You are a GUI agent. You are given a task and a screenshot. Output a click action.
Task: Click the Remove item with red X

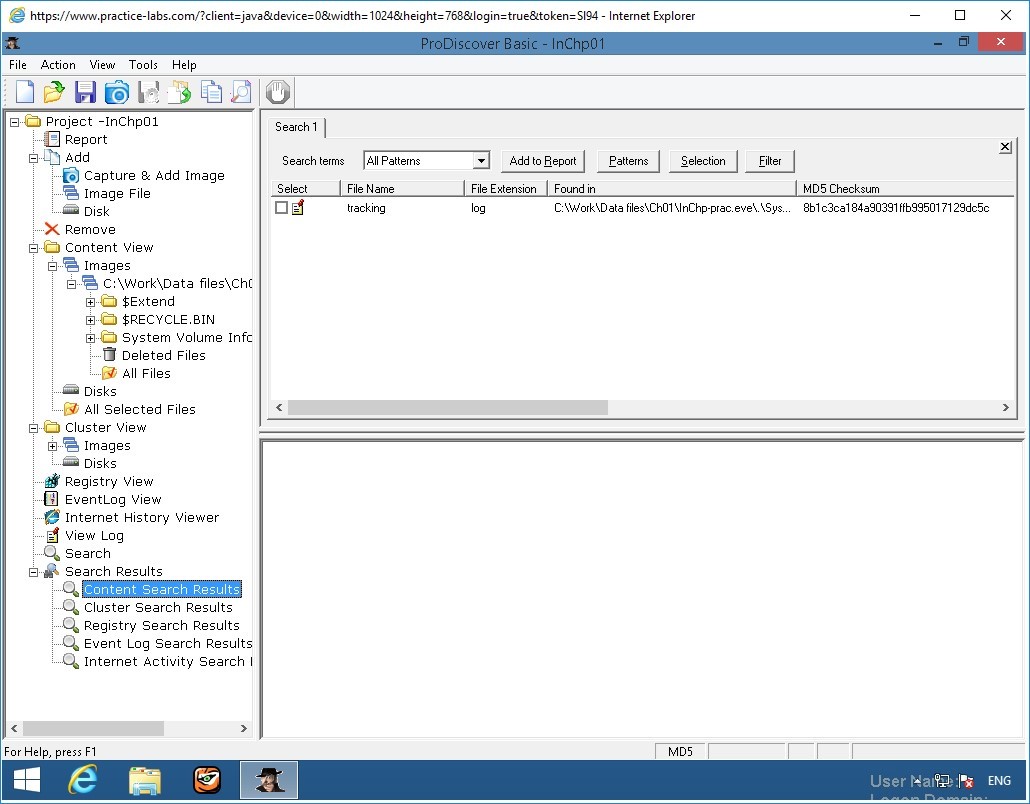click(90, 229)
